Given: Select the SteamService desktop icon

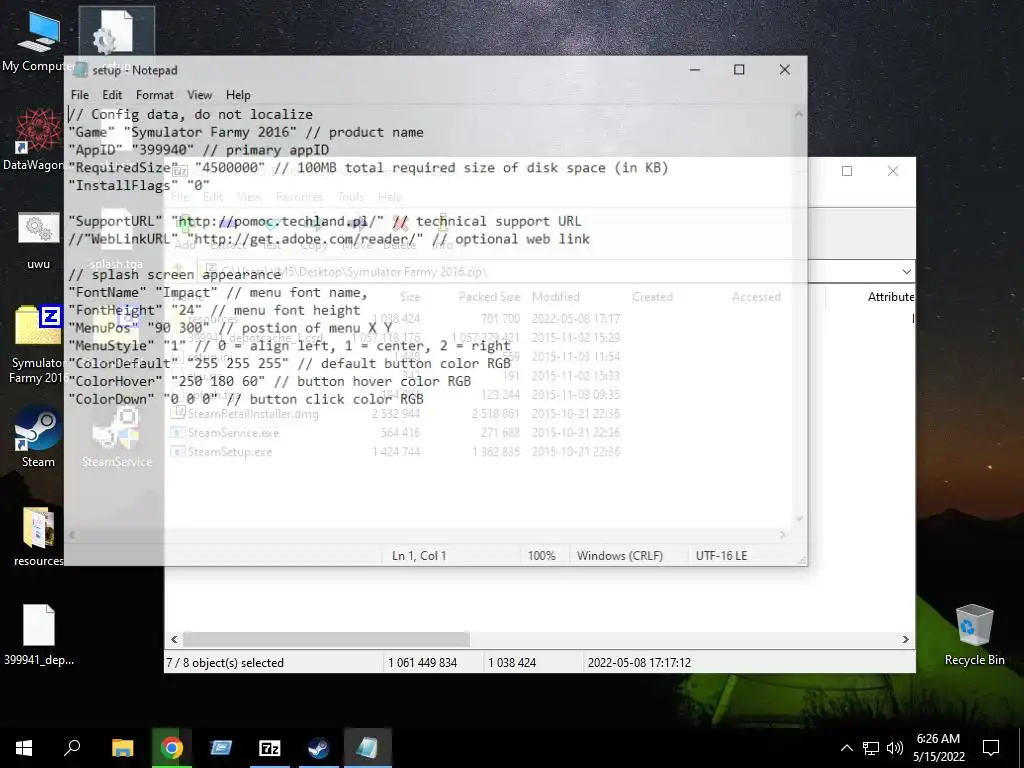Looking at the screenshot, I should click(116, 437).
